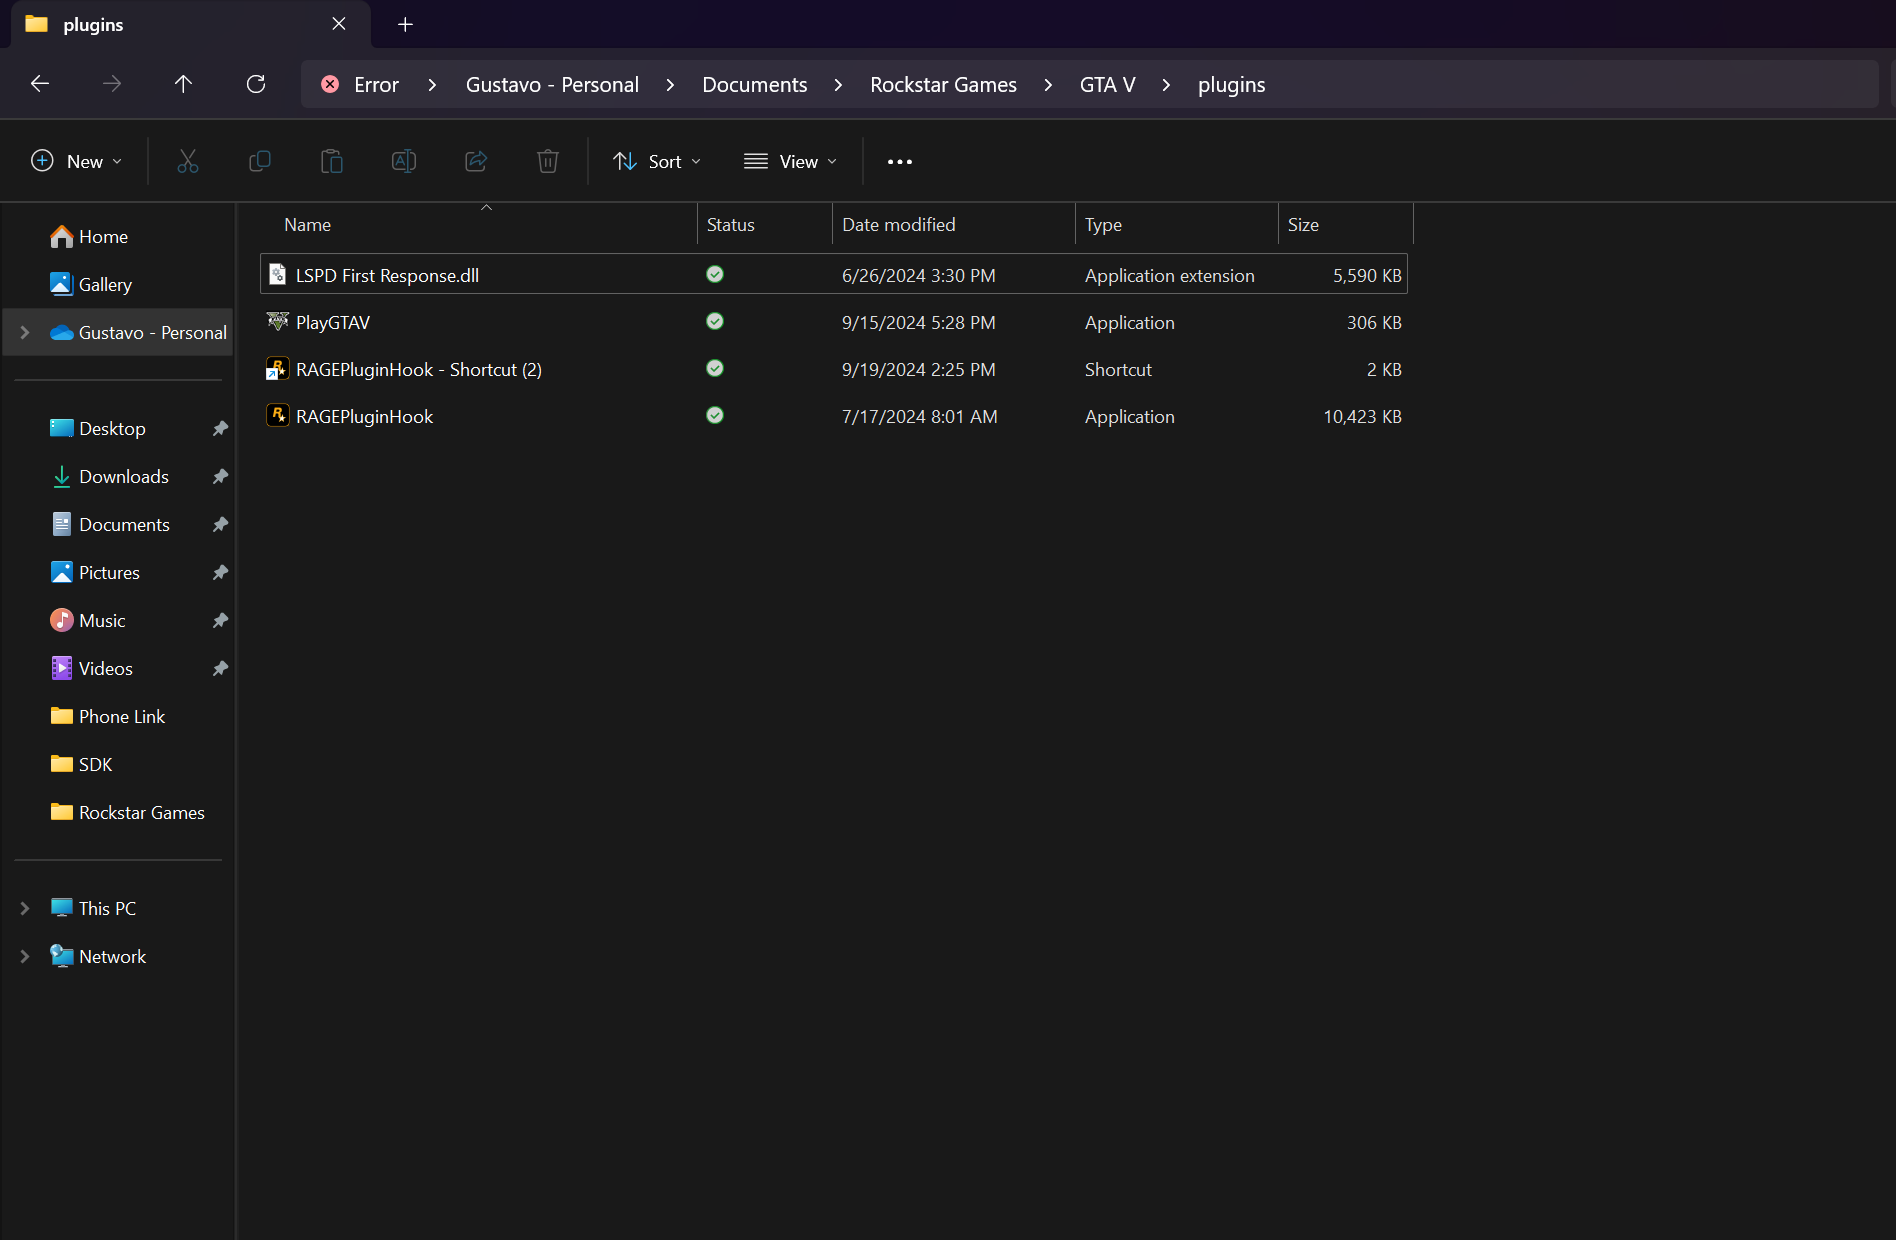Click the Share icon in toolbar
Screen dimensions: 1896x1240
coord(476,161)
